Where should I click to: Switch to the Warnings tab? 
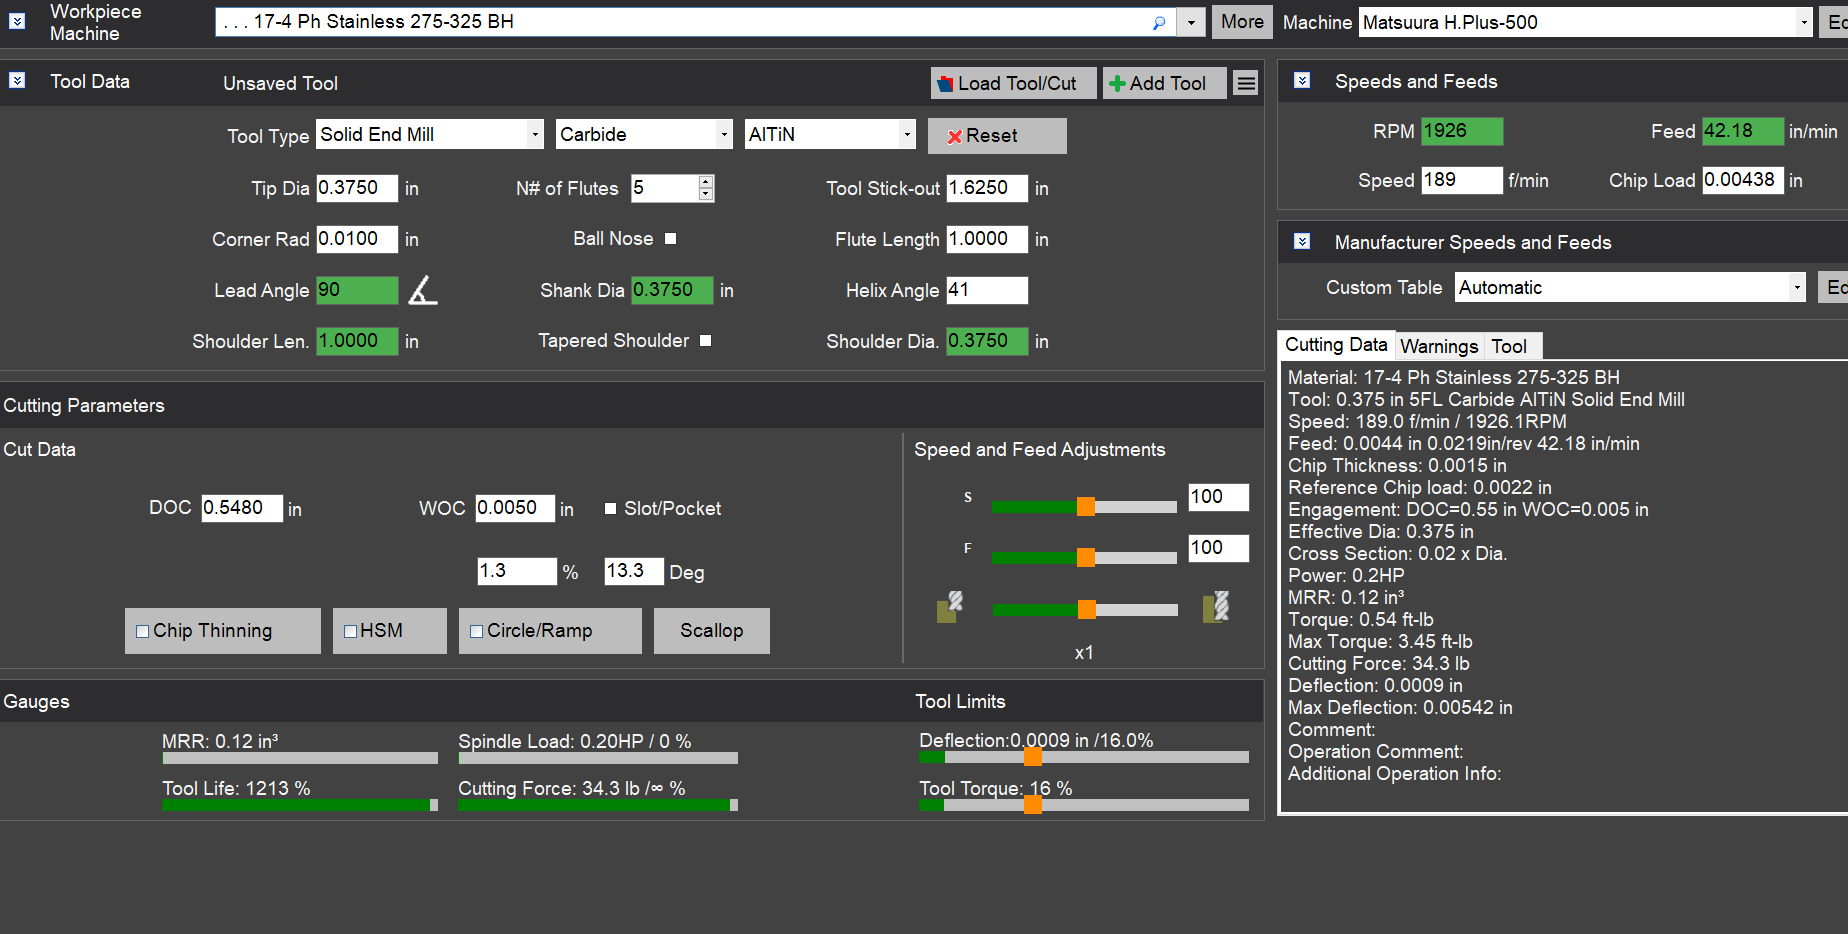(1438, 346)
